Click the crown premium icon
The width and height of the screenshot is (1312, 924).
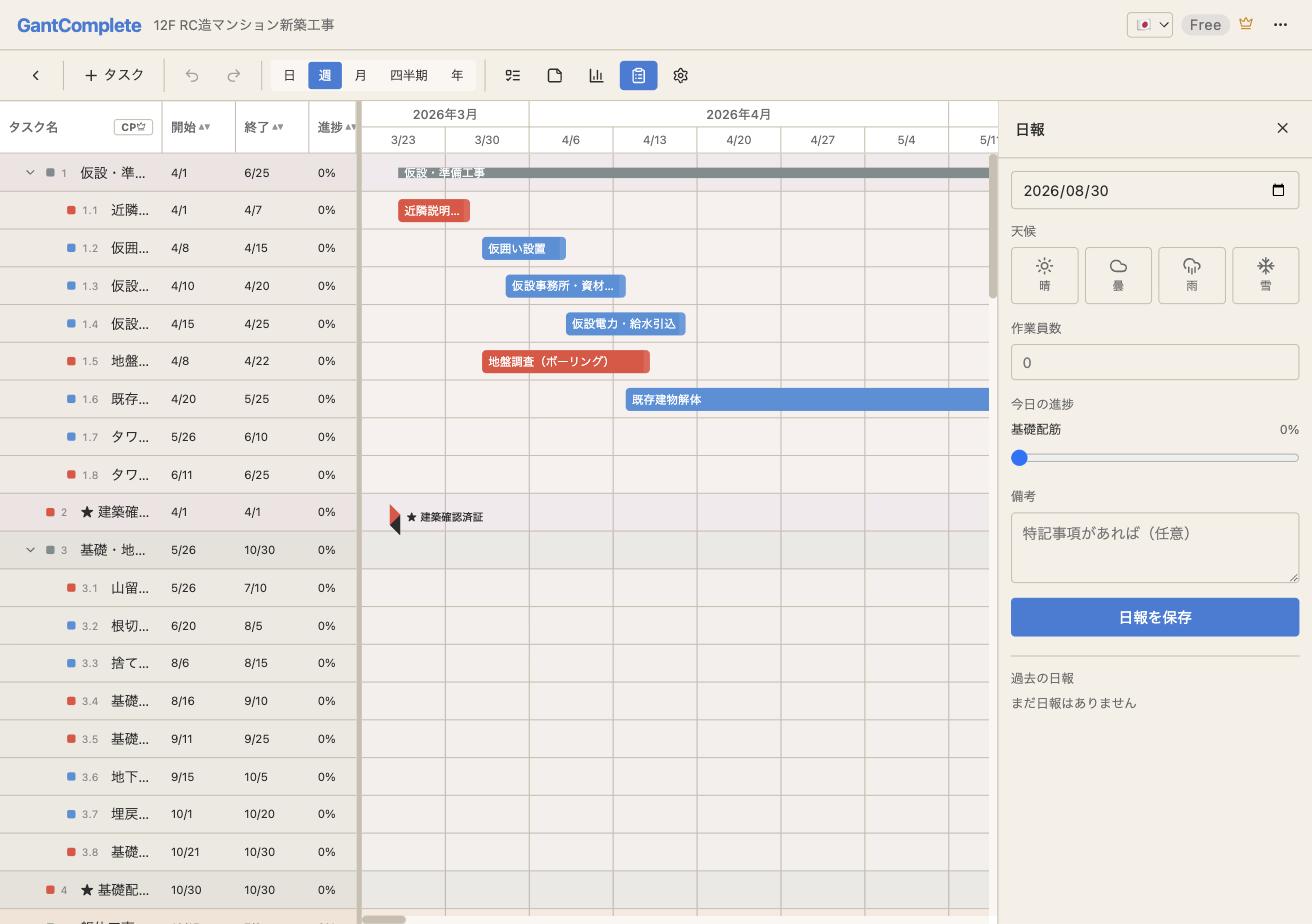tap(1246, 24)
